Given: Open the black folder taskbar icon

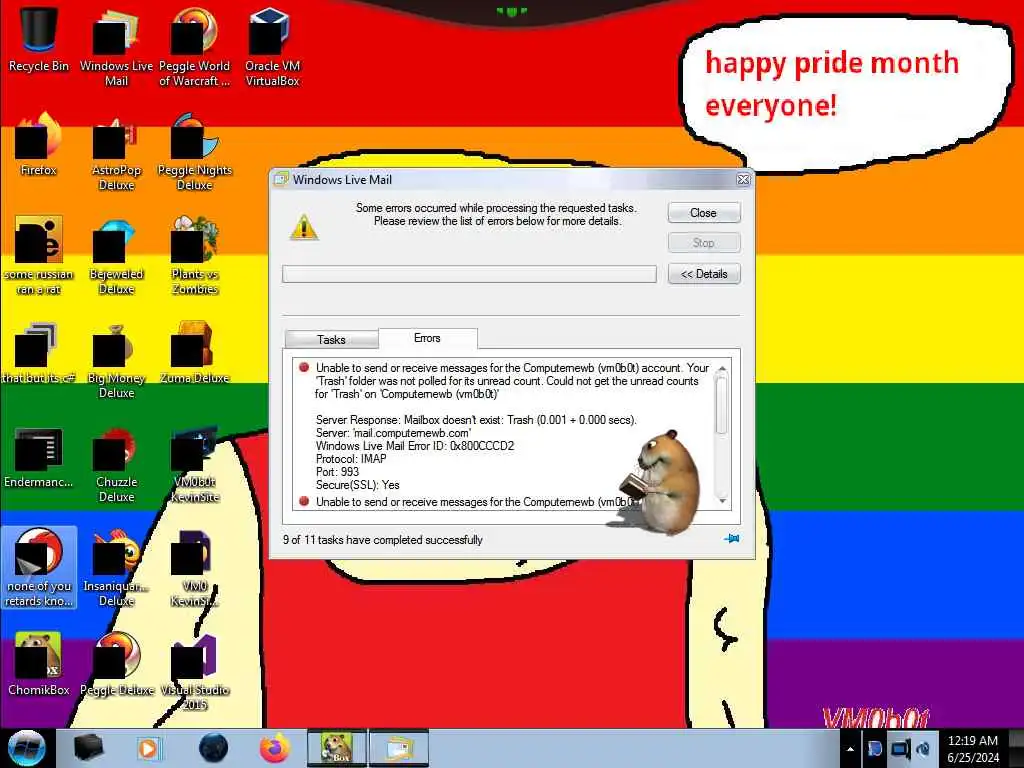Looking at the screenshot, I should click(88, 748).
